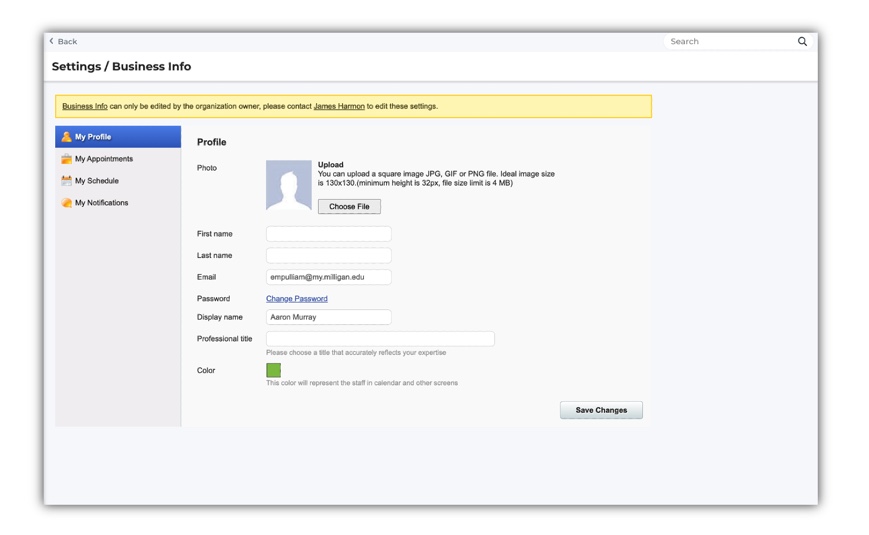This screenshot has width=869, height=535.
Task: Click the My Profile person icon
Action: 66,137
